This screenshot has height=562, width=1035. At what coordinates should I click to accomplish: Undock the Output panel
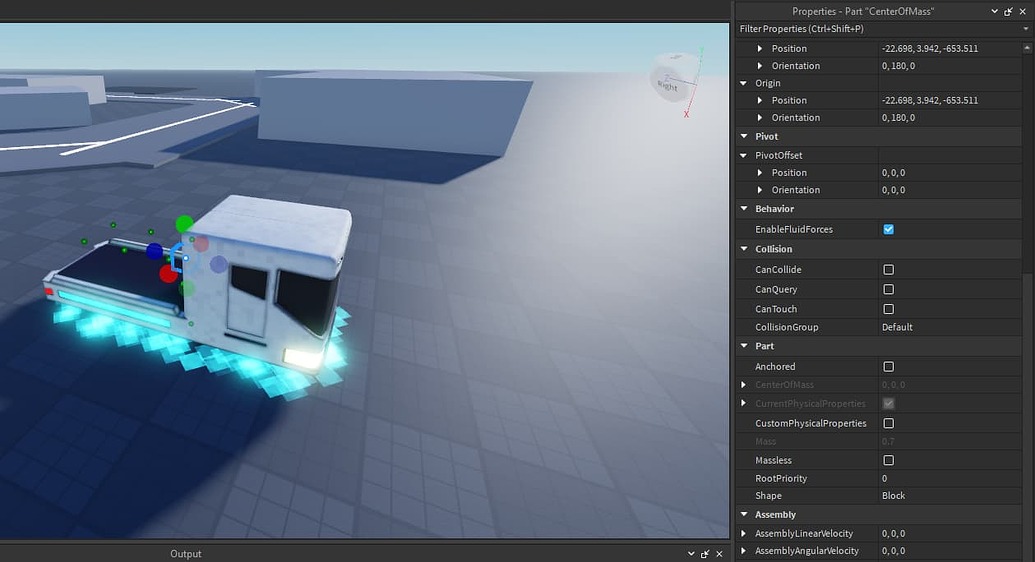coord(704,553)
